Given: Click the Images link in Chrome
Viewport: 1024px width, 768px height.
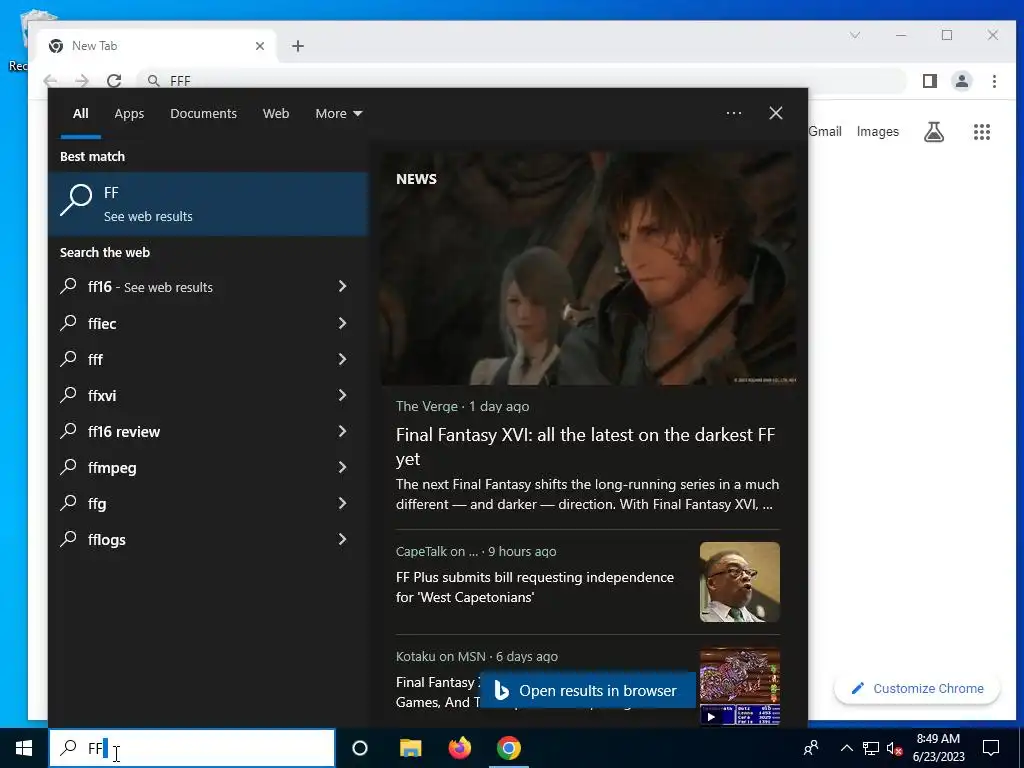Looking at the screenshot, I should click(x=878, y=132).
